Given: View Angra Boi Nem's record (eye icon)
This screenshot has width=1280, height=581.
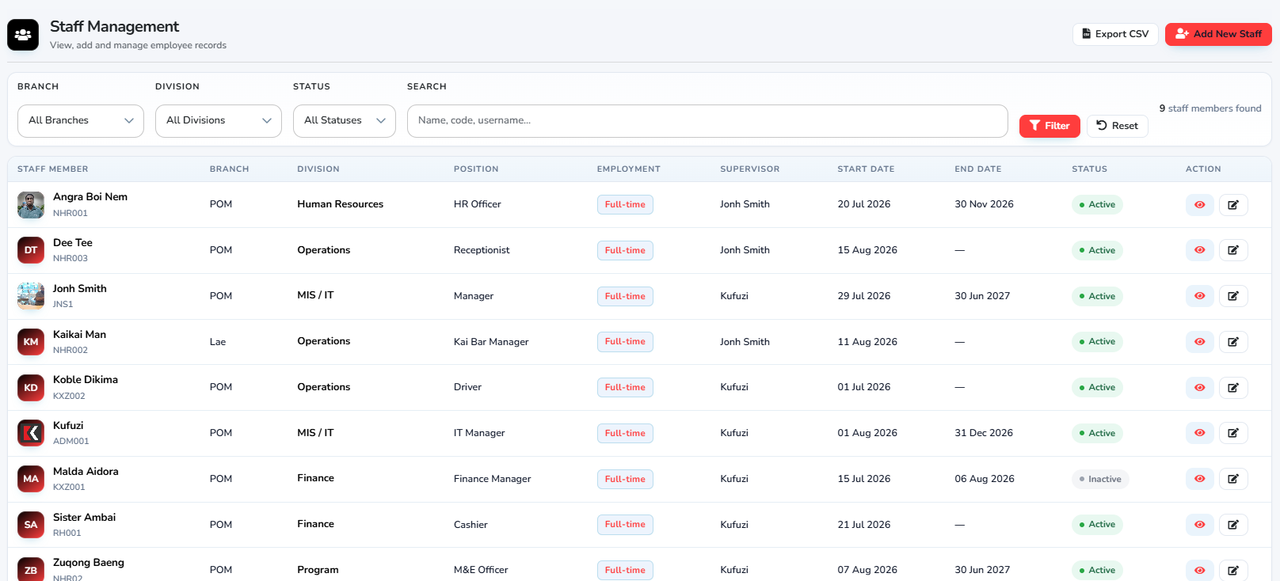Looking at the screenshot, I should tap(1199, 205).
